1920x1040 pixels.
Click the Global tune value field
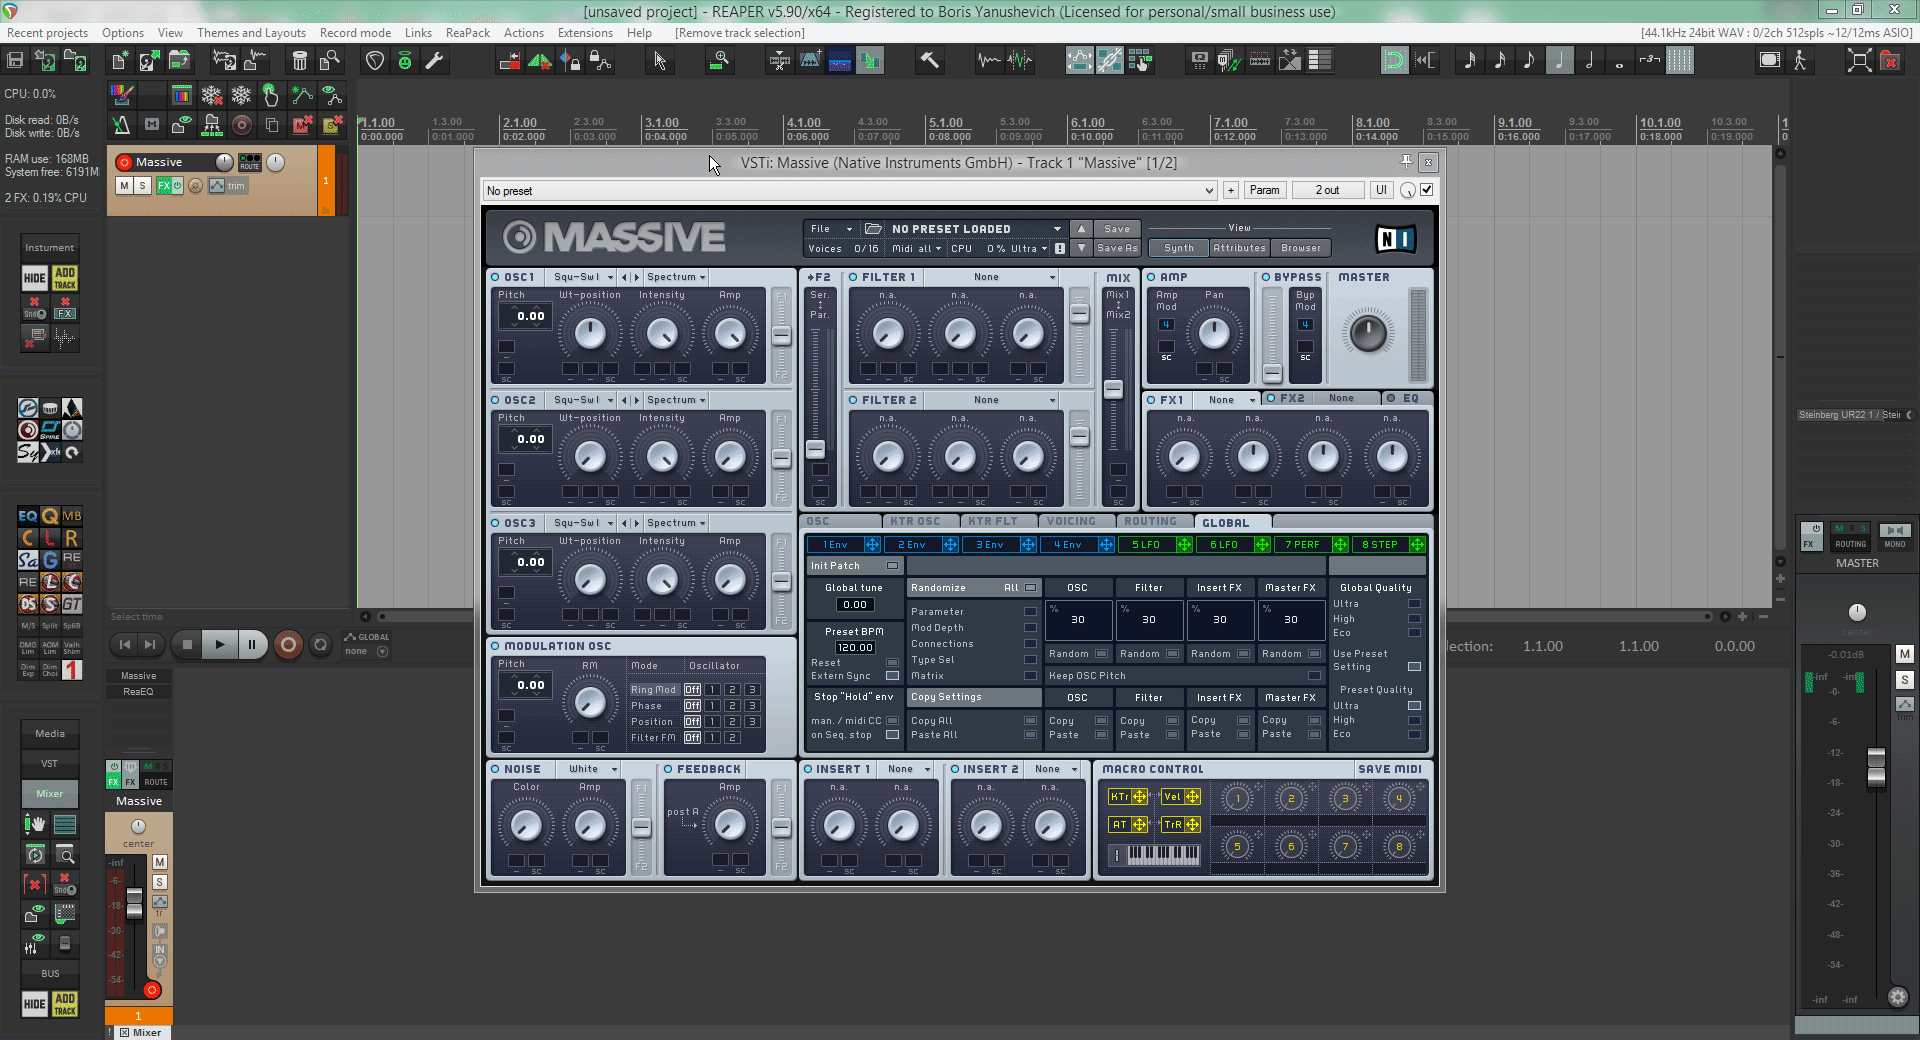point(855,605)
